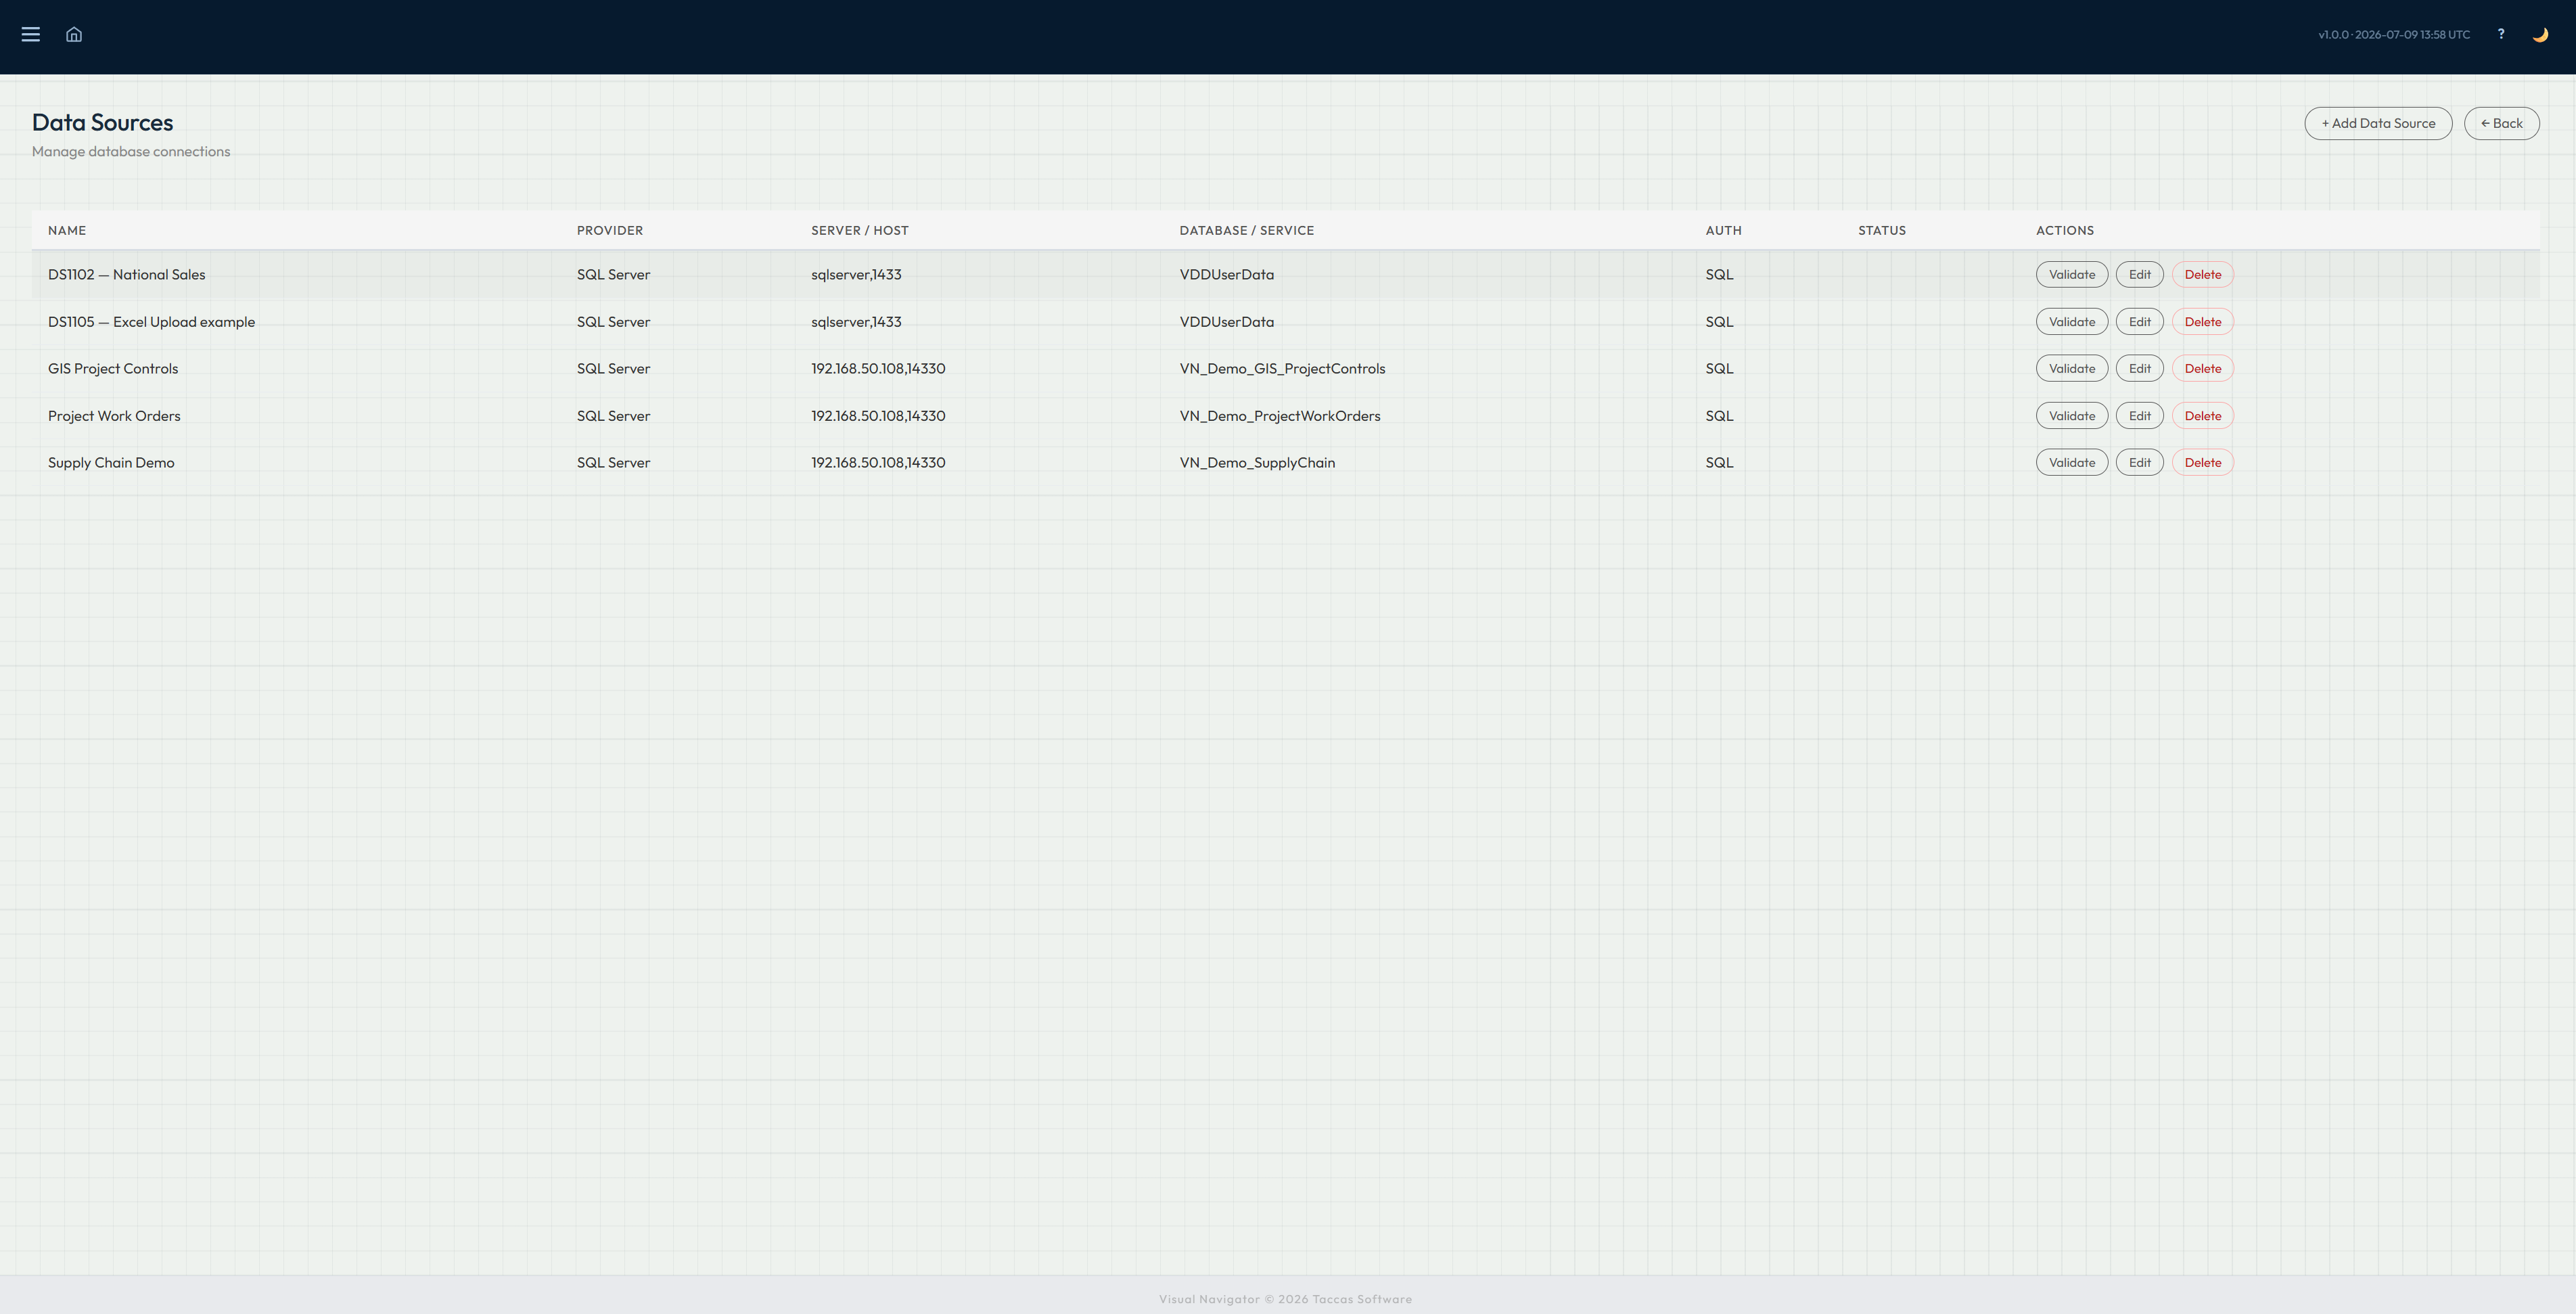Click Add Data Source button
2576x1314 pixels.
2378,123
